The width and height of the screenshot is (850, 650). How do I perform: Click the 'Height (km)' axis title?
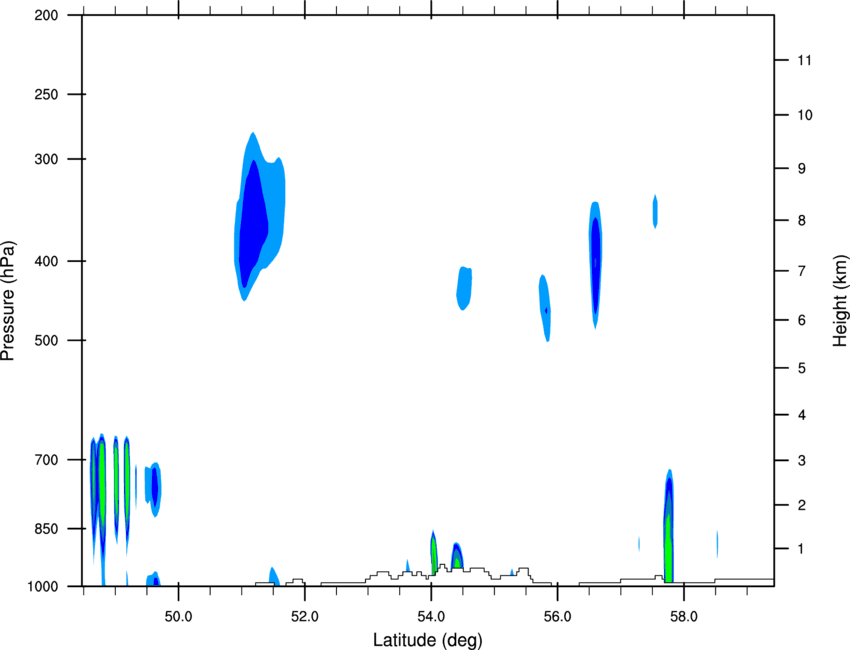click(840, 301)
